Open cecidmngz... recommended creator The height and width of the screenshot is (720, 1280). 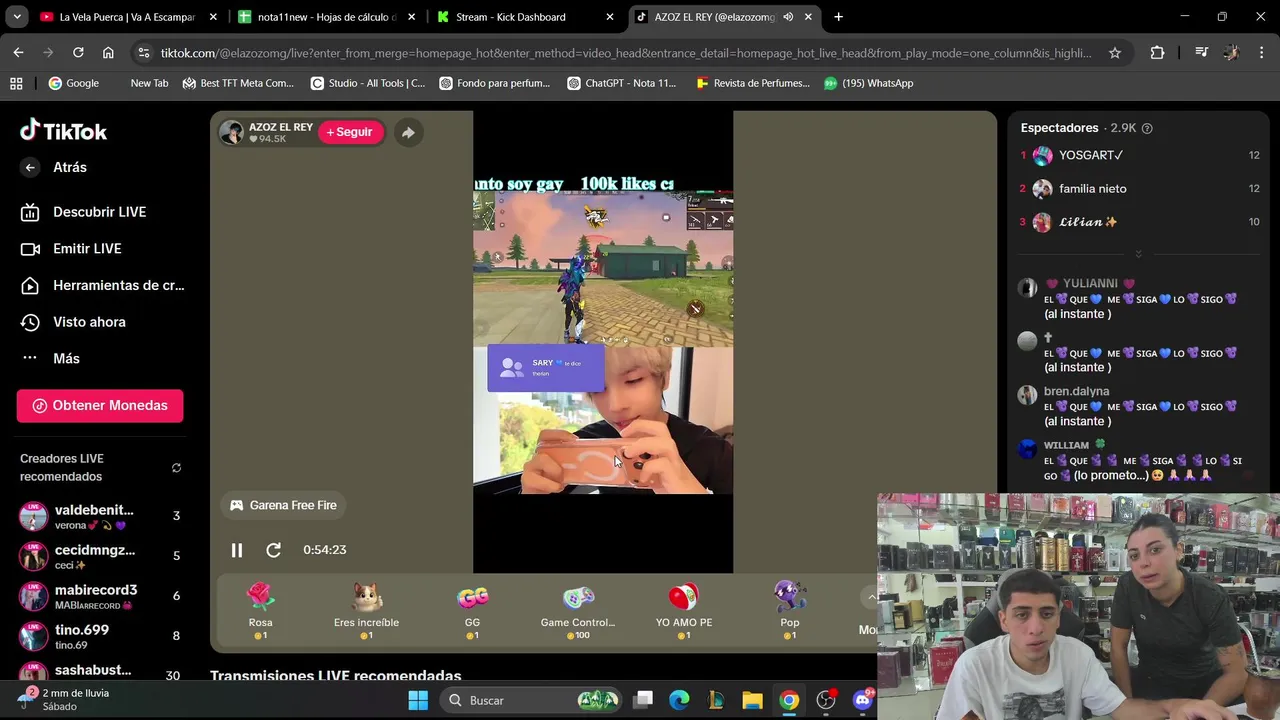[100, 556]
